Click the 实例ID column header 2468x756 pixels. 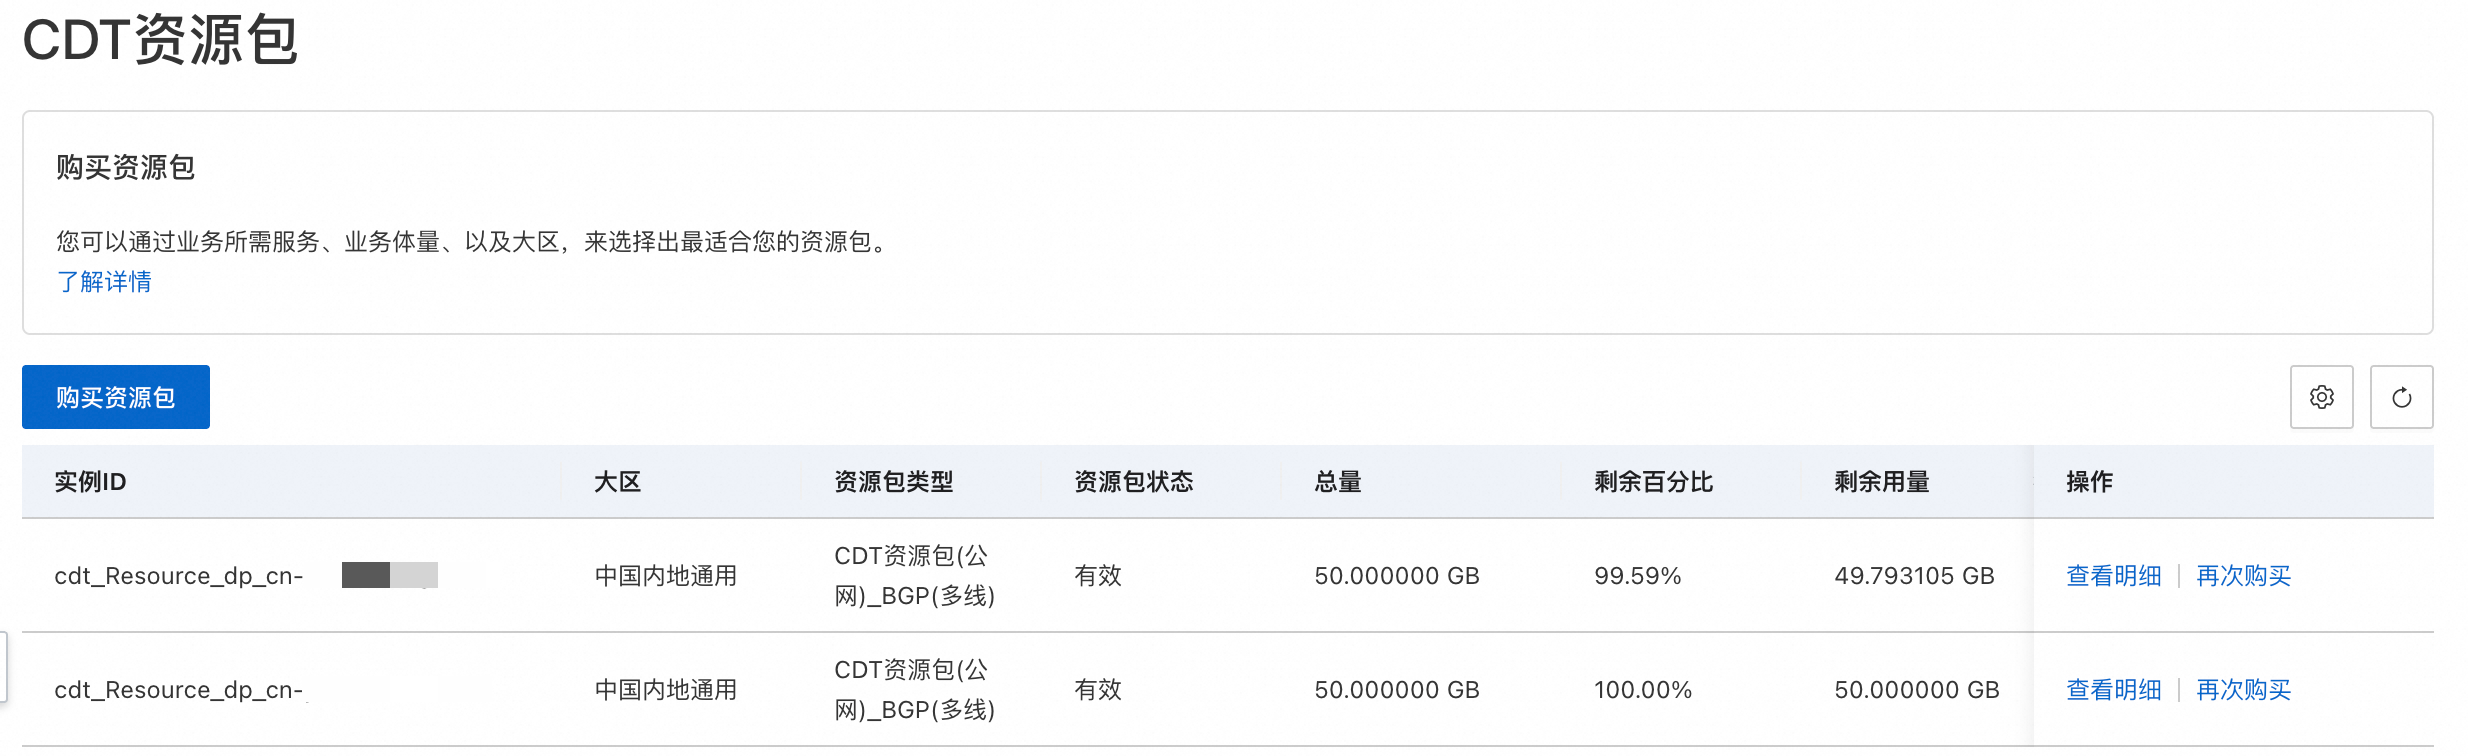pos(90,482)
